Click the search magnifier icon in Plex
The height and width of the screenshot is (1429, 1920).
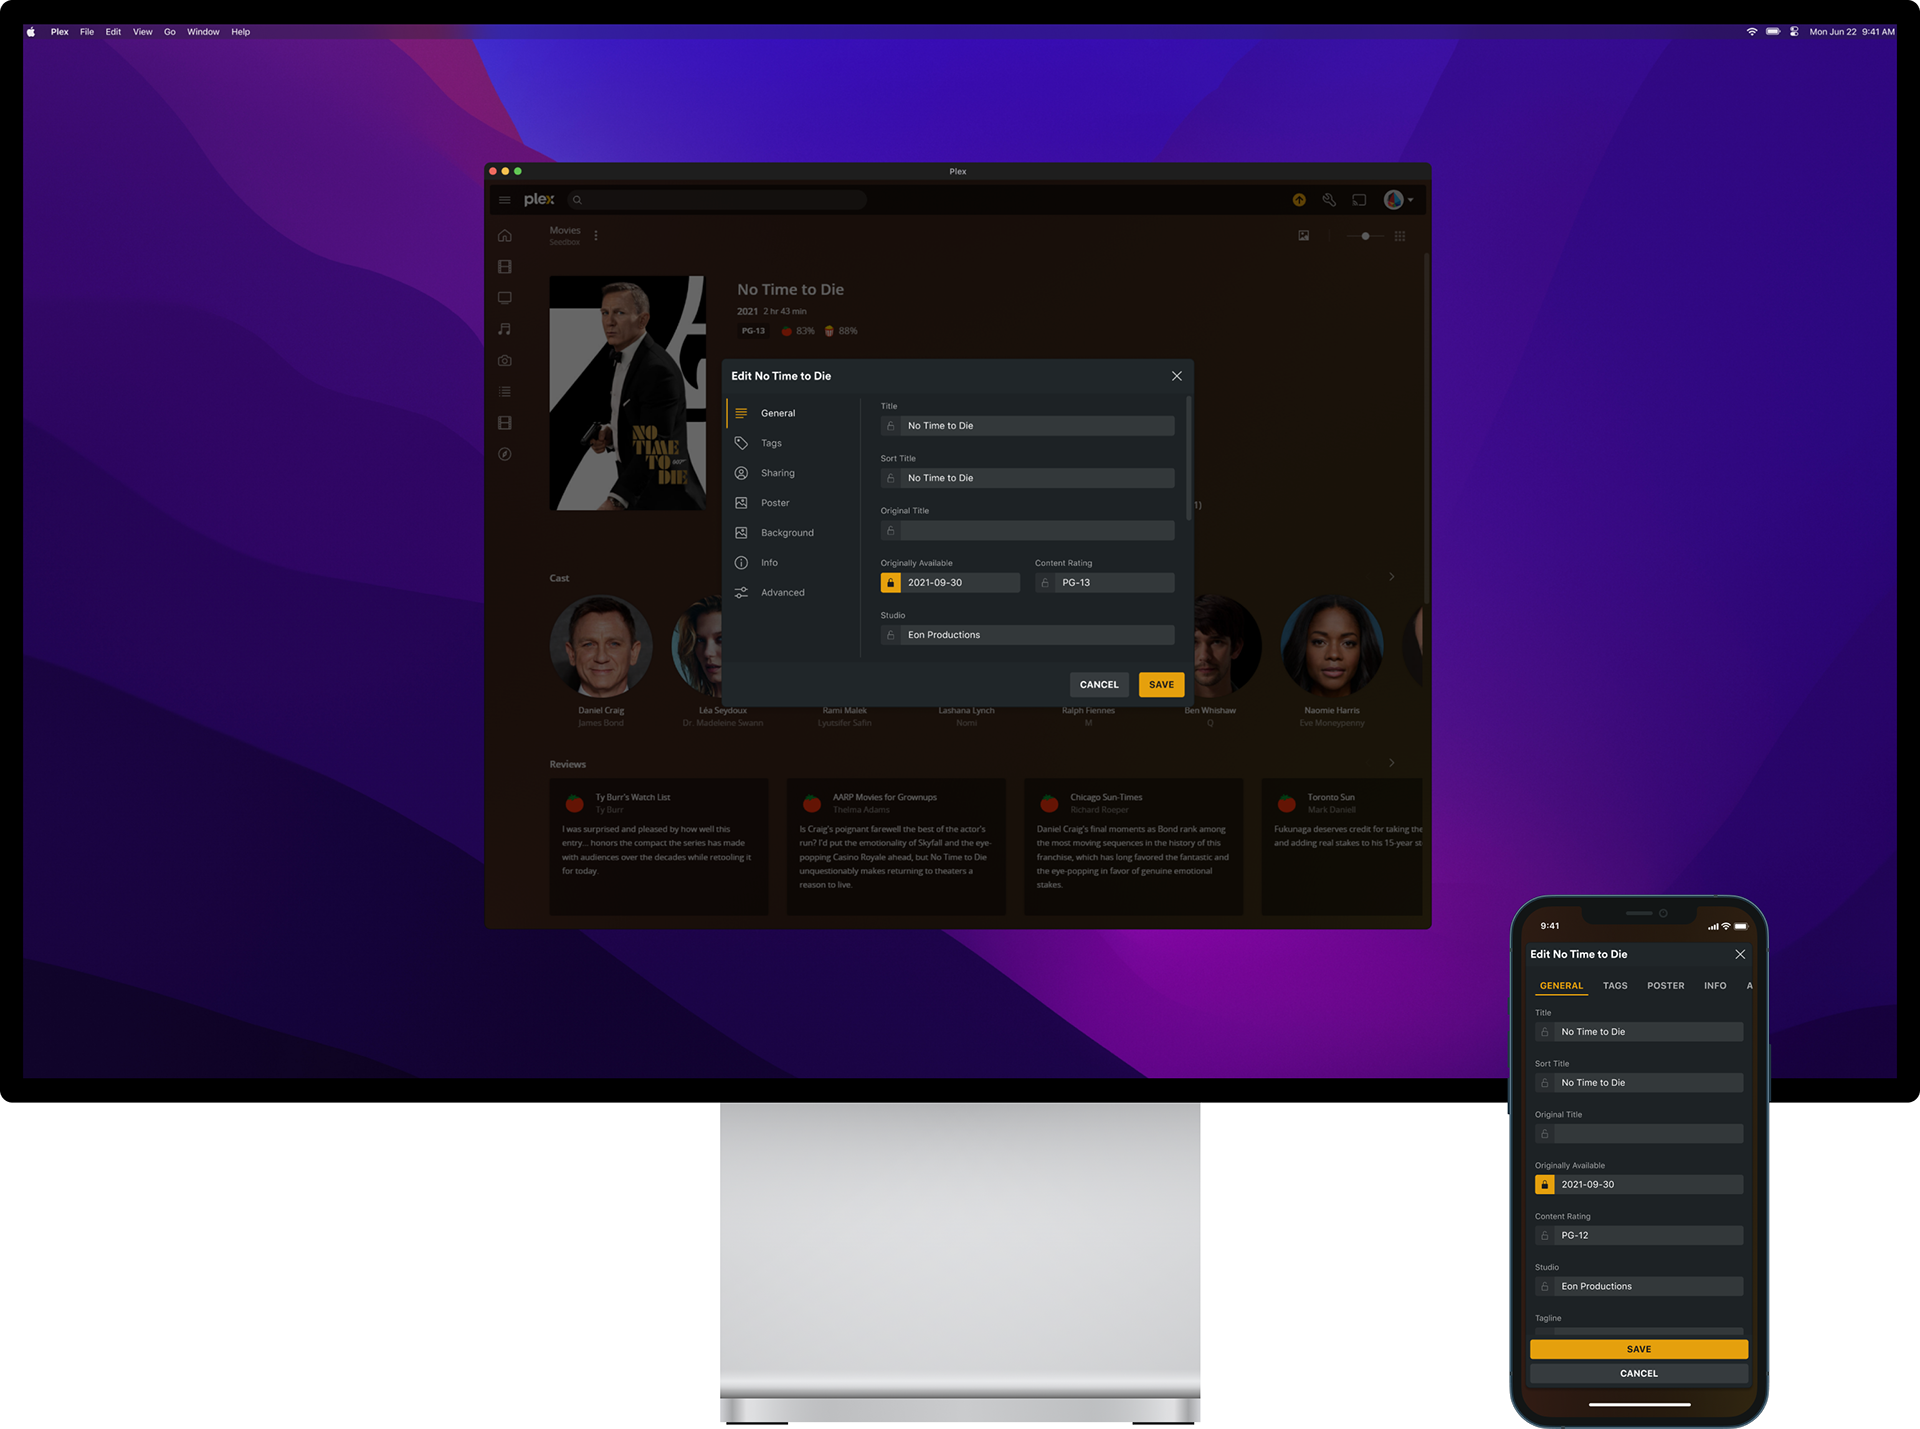577,200
